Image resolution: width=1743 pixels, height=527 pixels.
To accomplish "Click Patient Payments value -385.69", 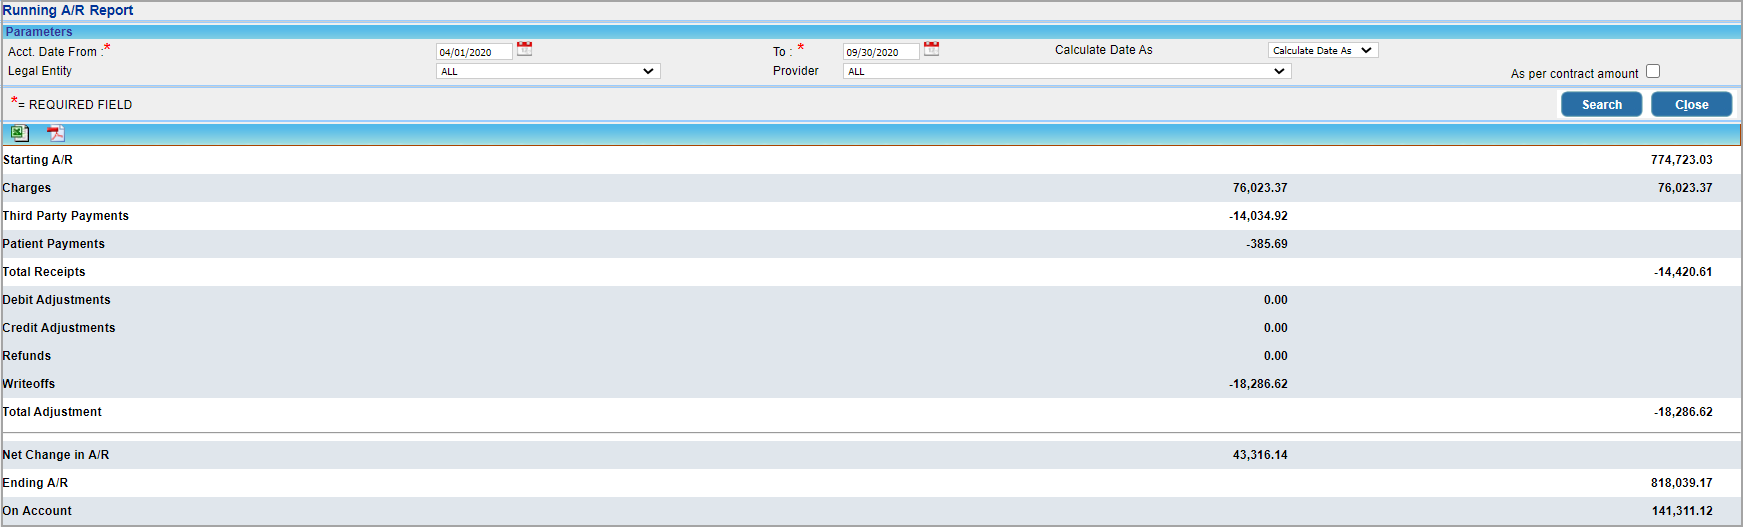I will pyautogui.click(x=1267, y=244).
